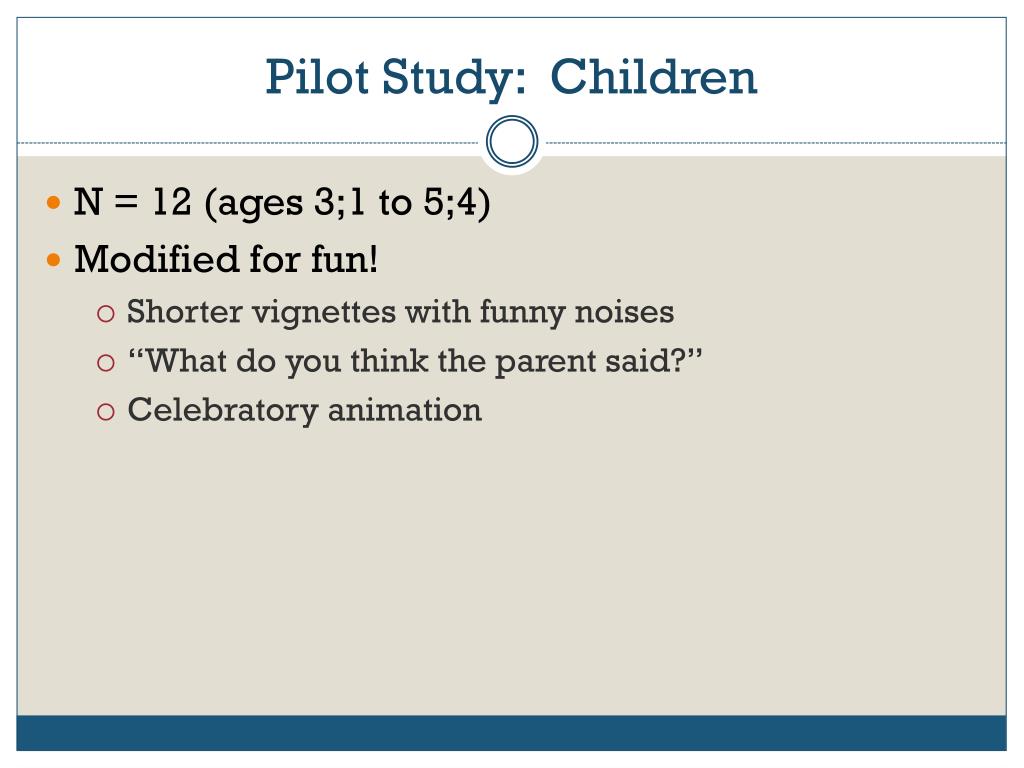Click the circle ornament below the title
The image size is (1024, 768).
point(512,142)
